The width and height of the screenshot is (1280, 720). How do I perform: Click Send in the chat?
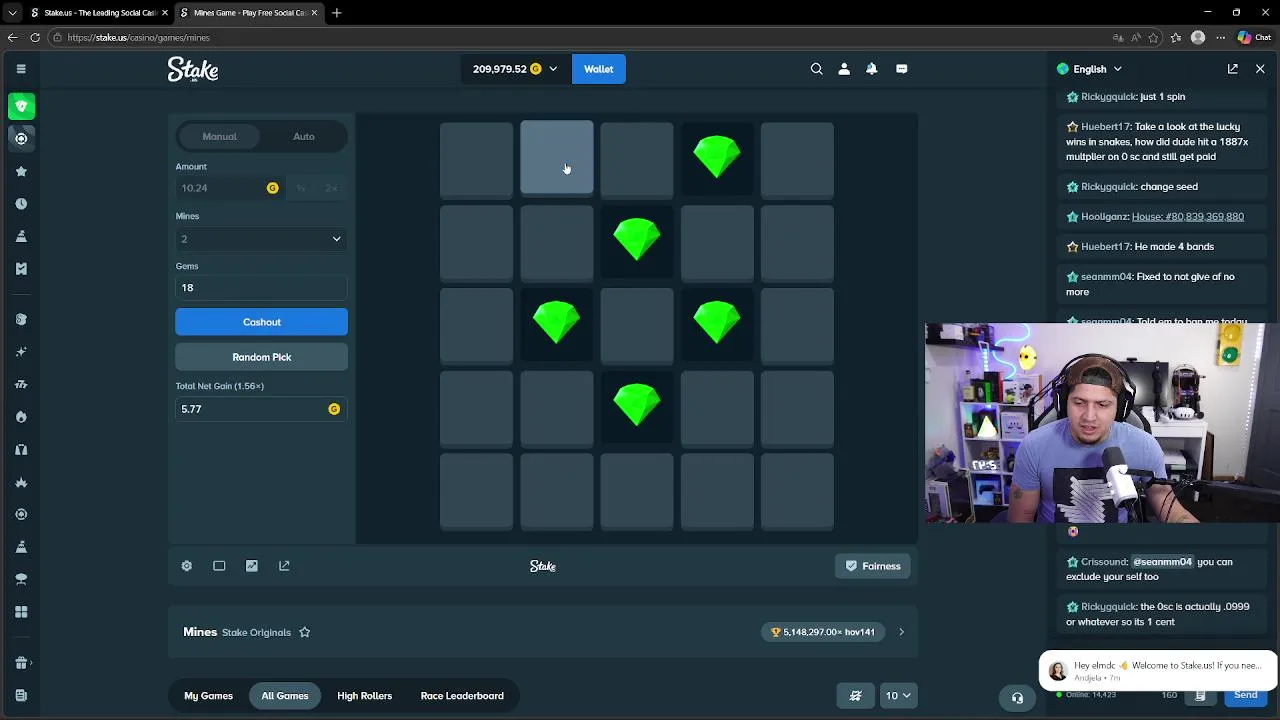(x=1246, y=696)
